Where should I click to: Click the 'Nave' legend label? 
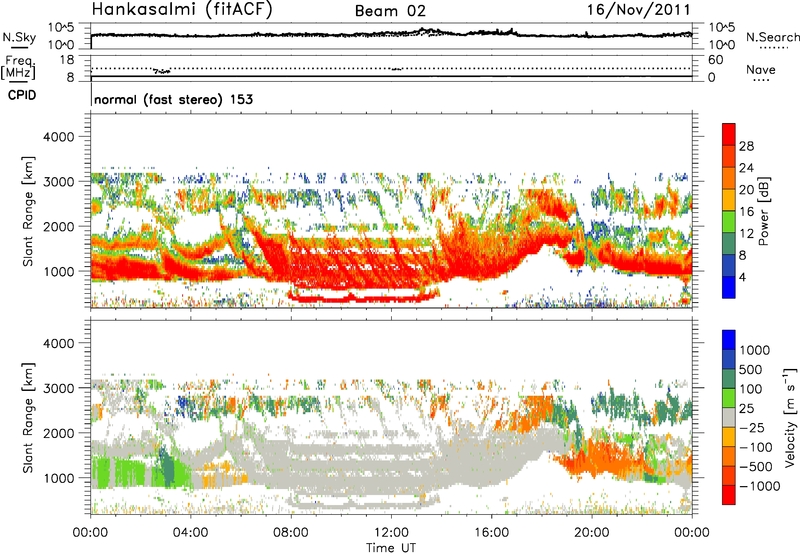tap(761, 69)
